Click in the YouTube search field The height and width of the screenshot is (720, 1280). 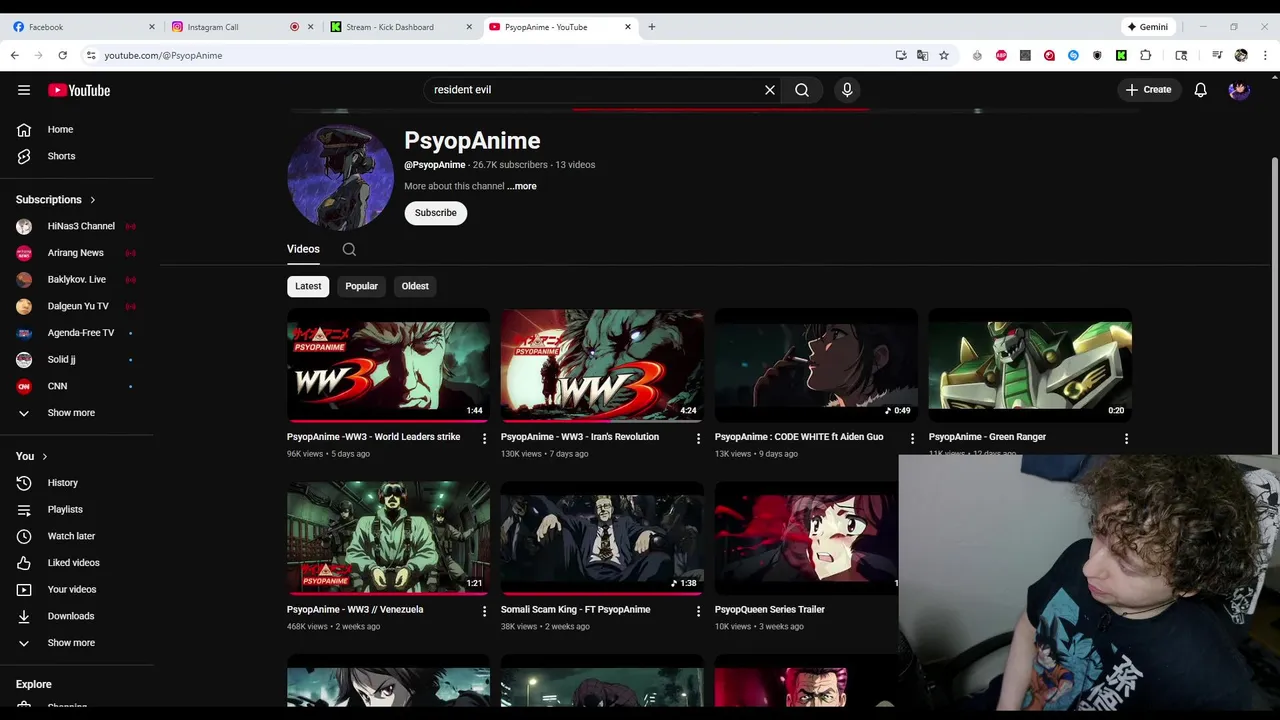(595, 90)
